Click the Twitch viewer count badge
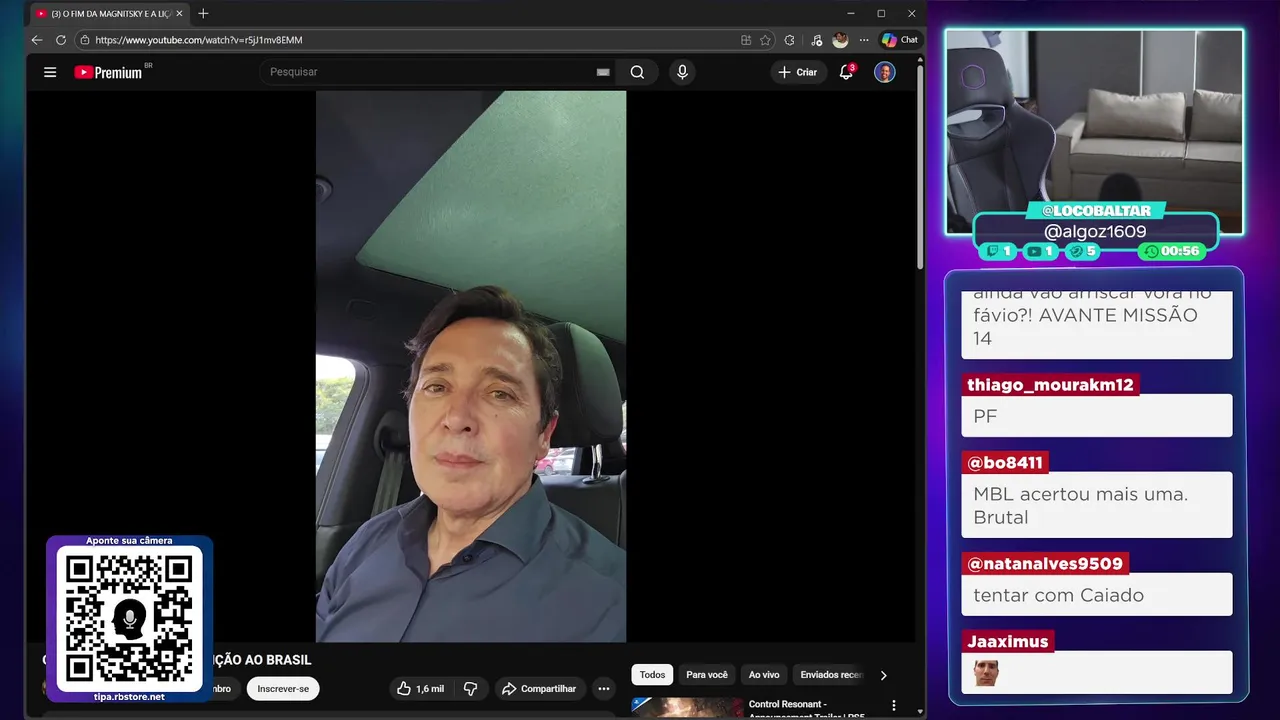Image resolution: width=1280 pixels, height=720 pixels. pos(998,251)
